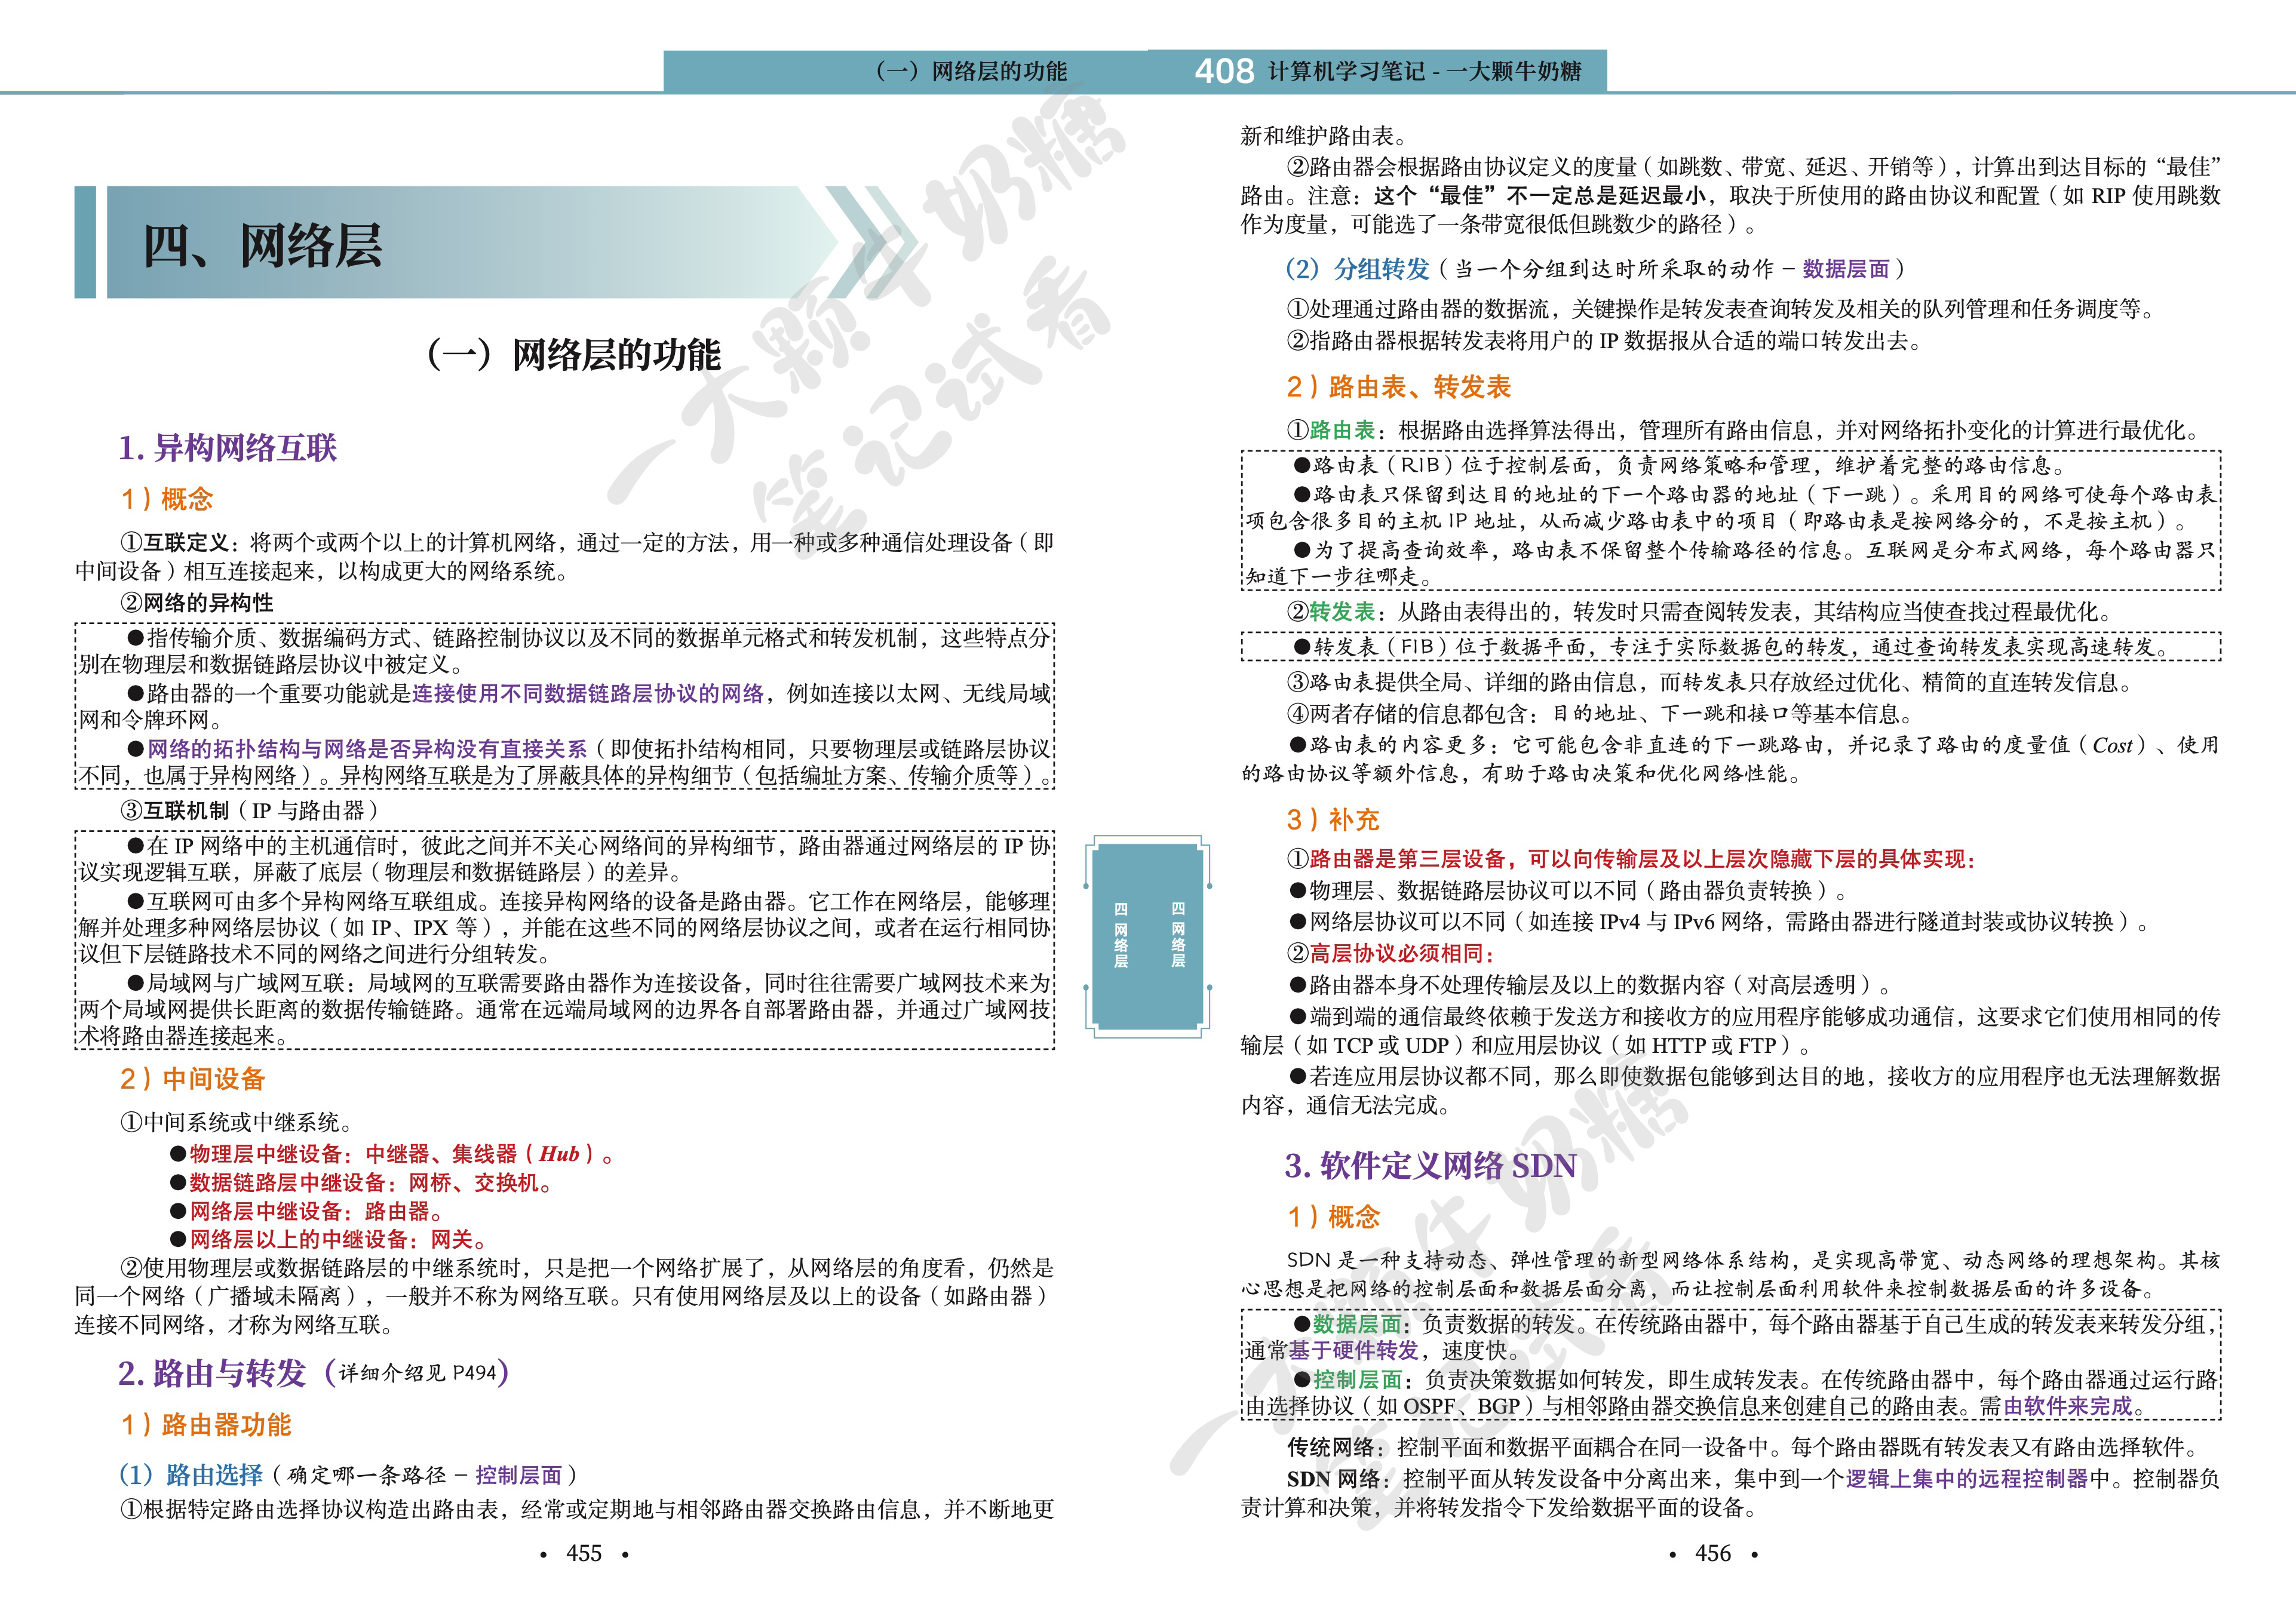The width and height of the screenshot is (2296, 1613).
Task: Click the blue label '(1) 路由选择'
Action: tap(190, 1475)
